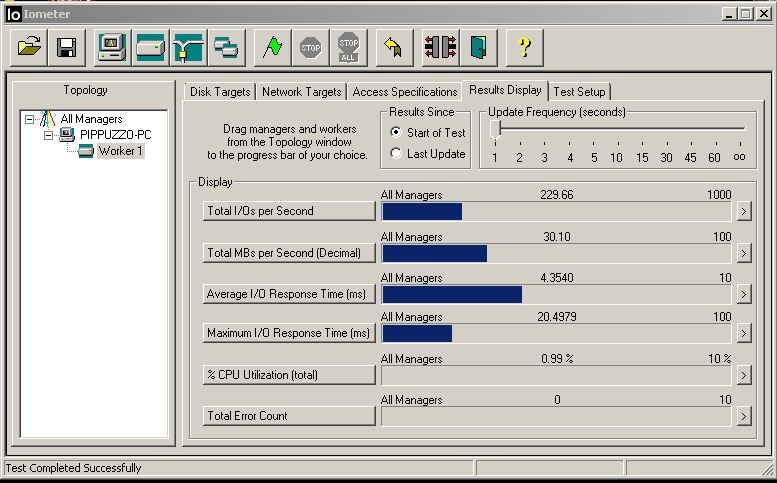Duplicate selected worker icon
777x483 pixels.
click(226, 48)
